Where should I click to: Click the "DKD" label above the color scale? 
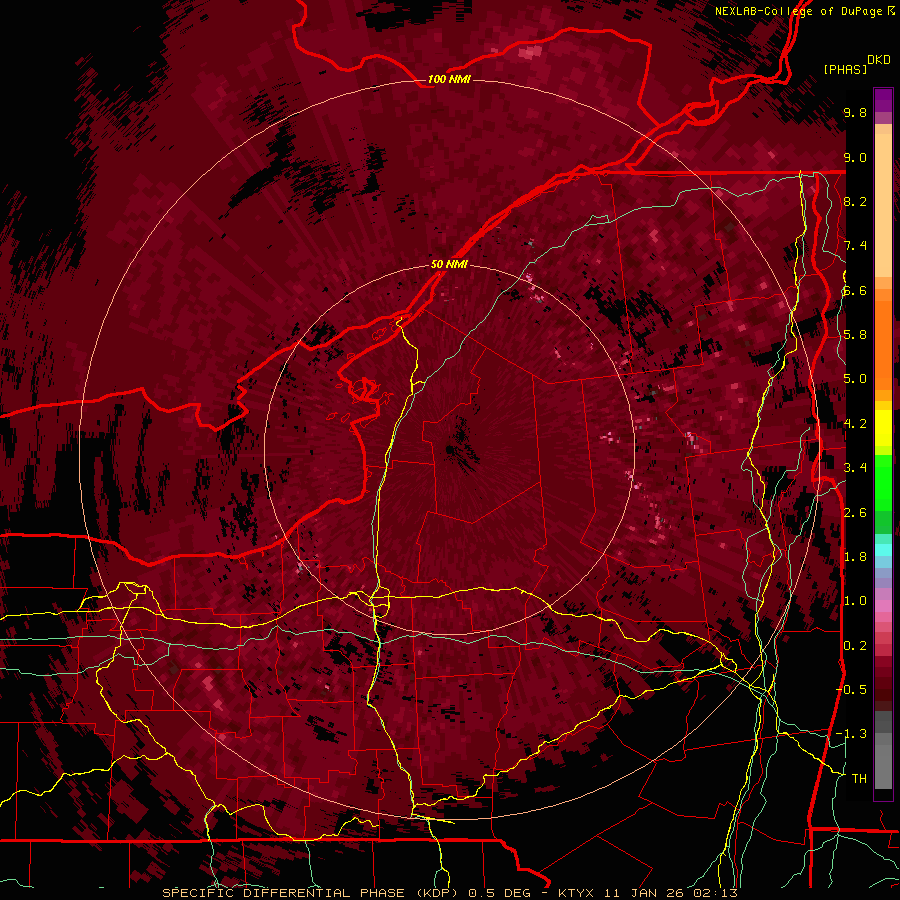[879, 60]
